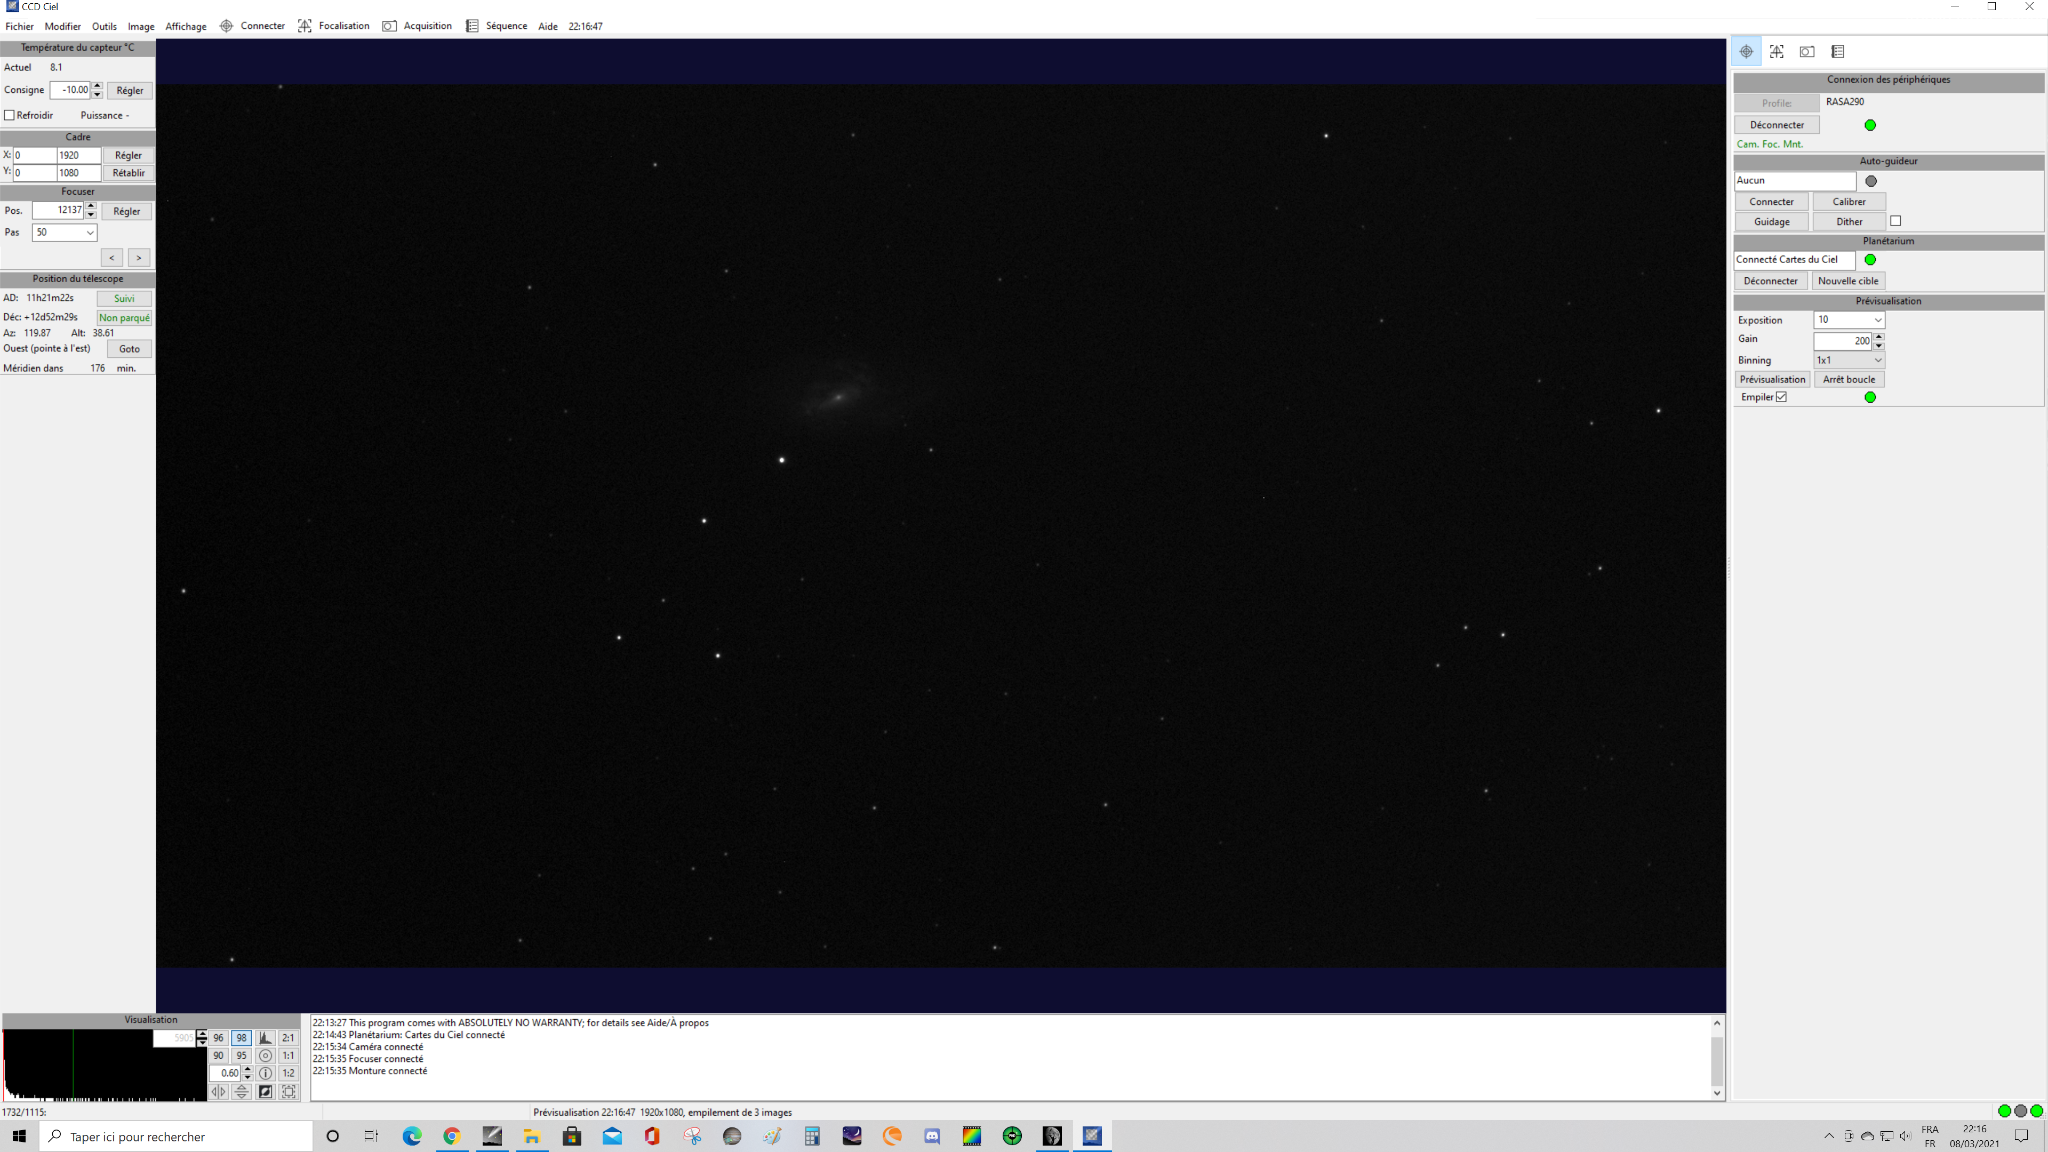Open the focus tab icon in right panel
Viewport: 2048px width, 1152px height.
pyautogui.click(x=1777, y=52)
